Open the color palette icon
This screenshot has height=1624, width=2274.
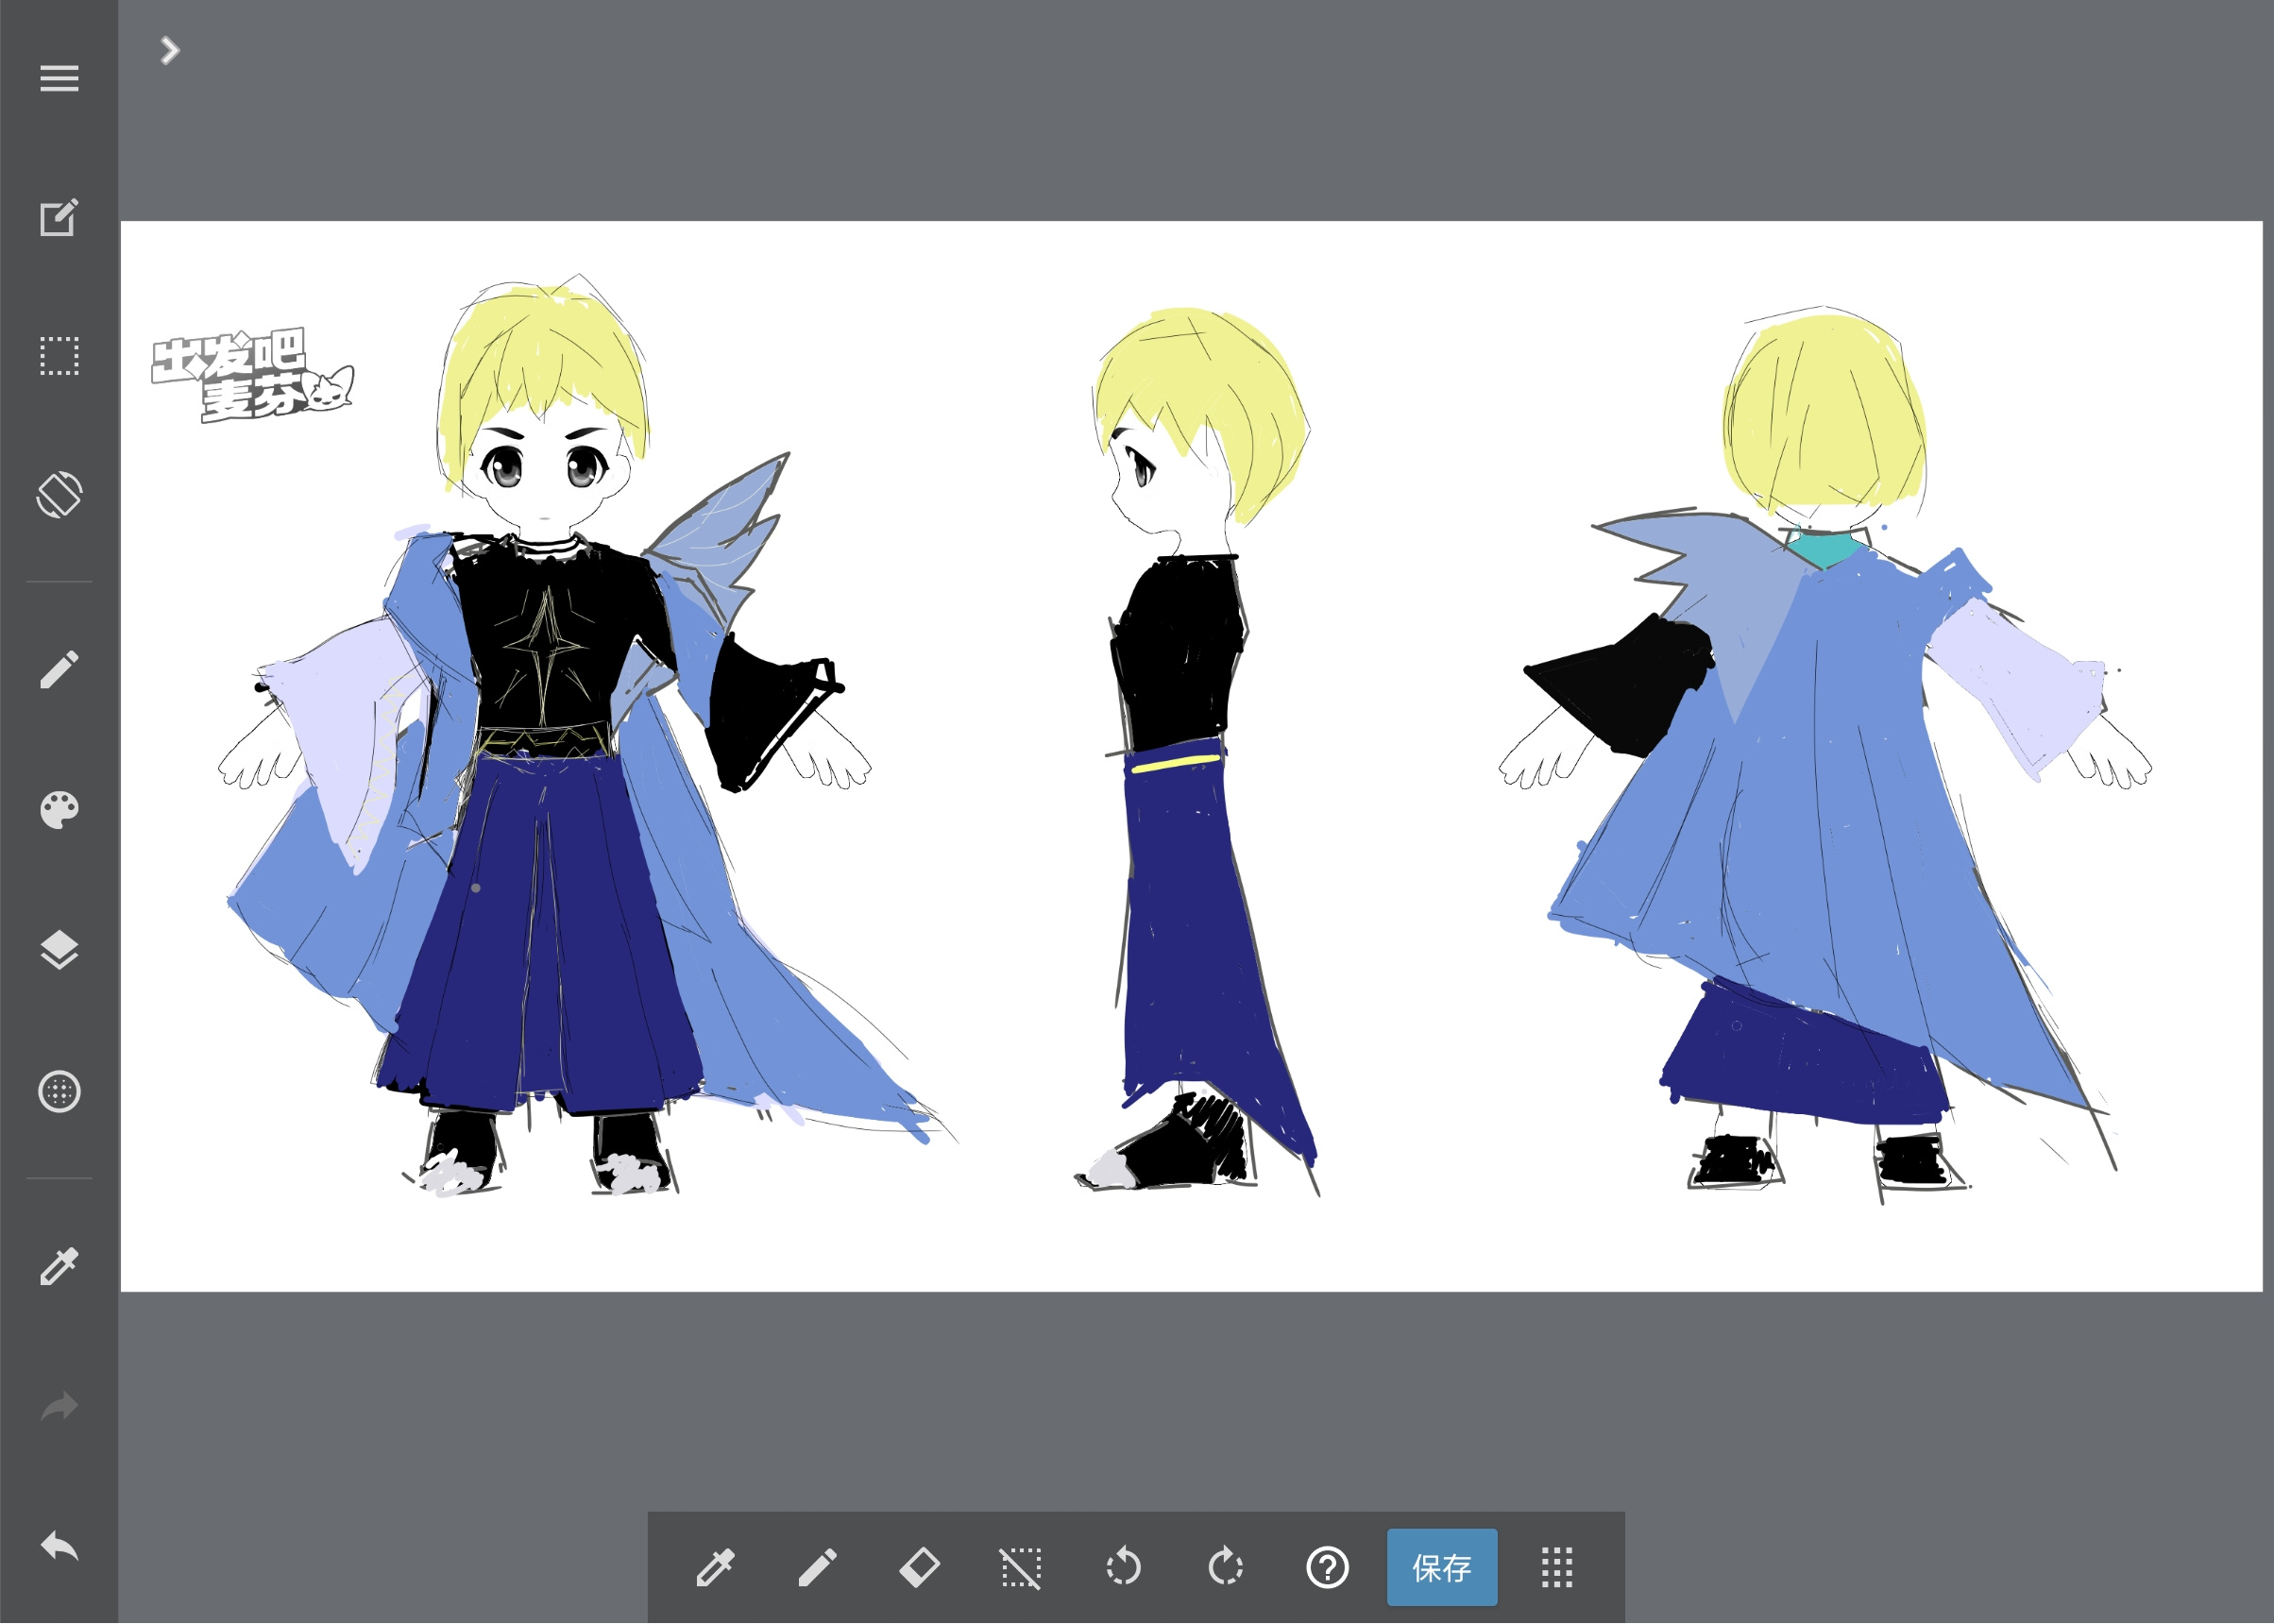(x=59, y=810)
